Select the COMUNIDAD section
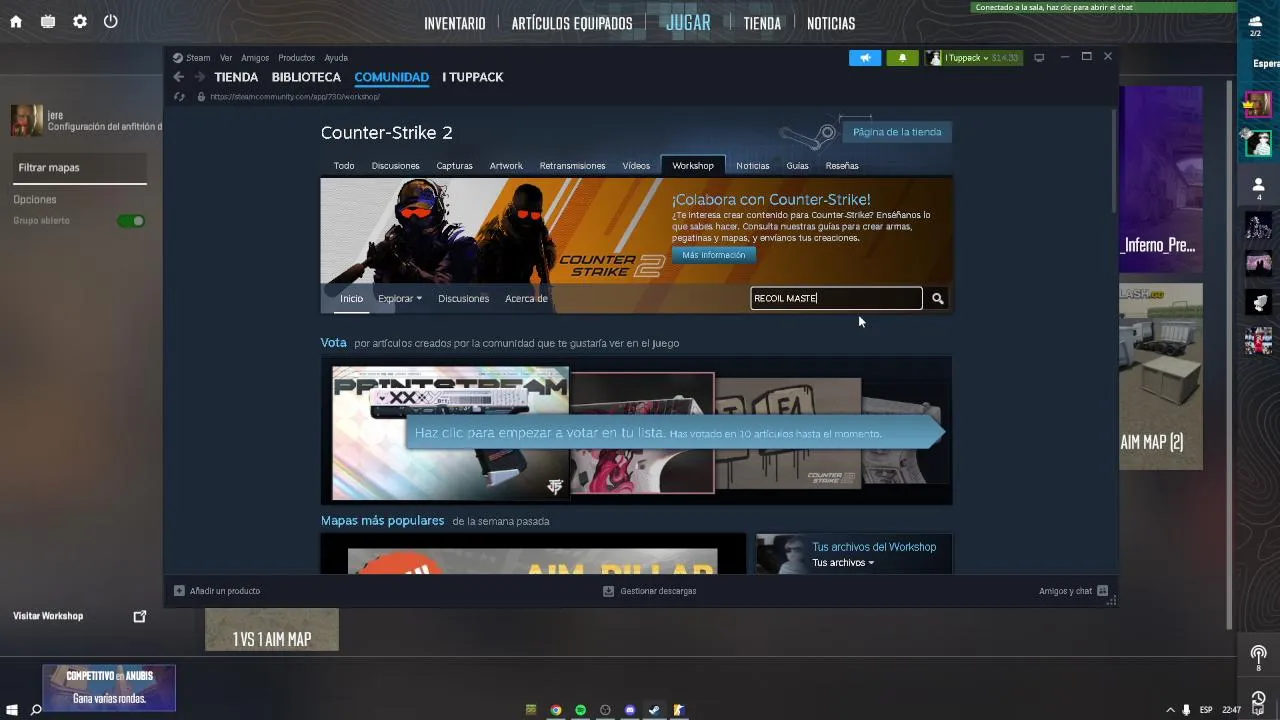Image resolution: width=1280 pixels, height=720 pixels. coord(391,77)
